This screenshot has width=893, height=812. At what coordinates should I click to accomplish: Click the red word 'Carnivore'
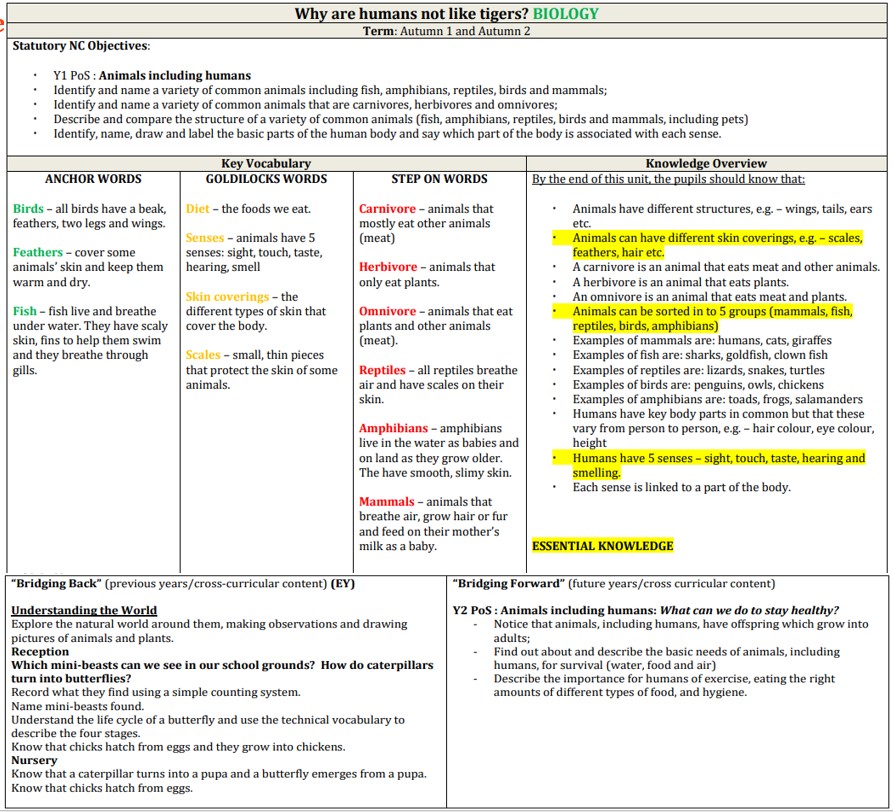[388, 209]
